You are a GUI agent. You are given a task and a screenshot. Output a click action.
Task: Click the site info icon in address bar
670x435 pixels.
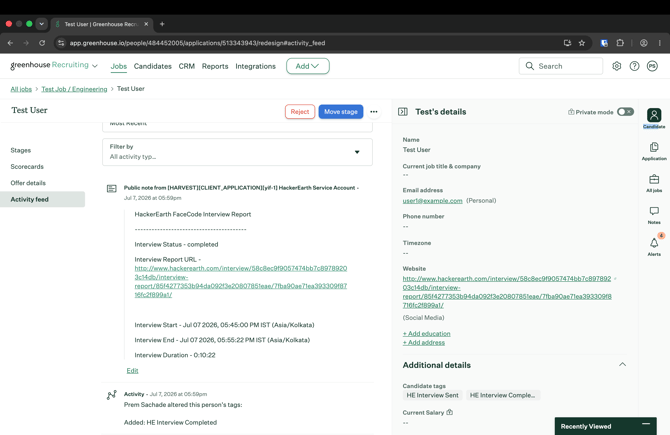[61, 43]
